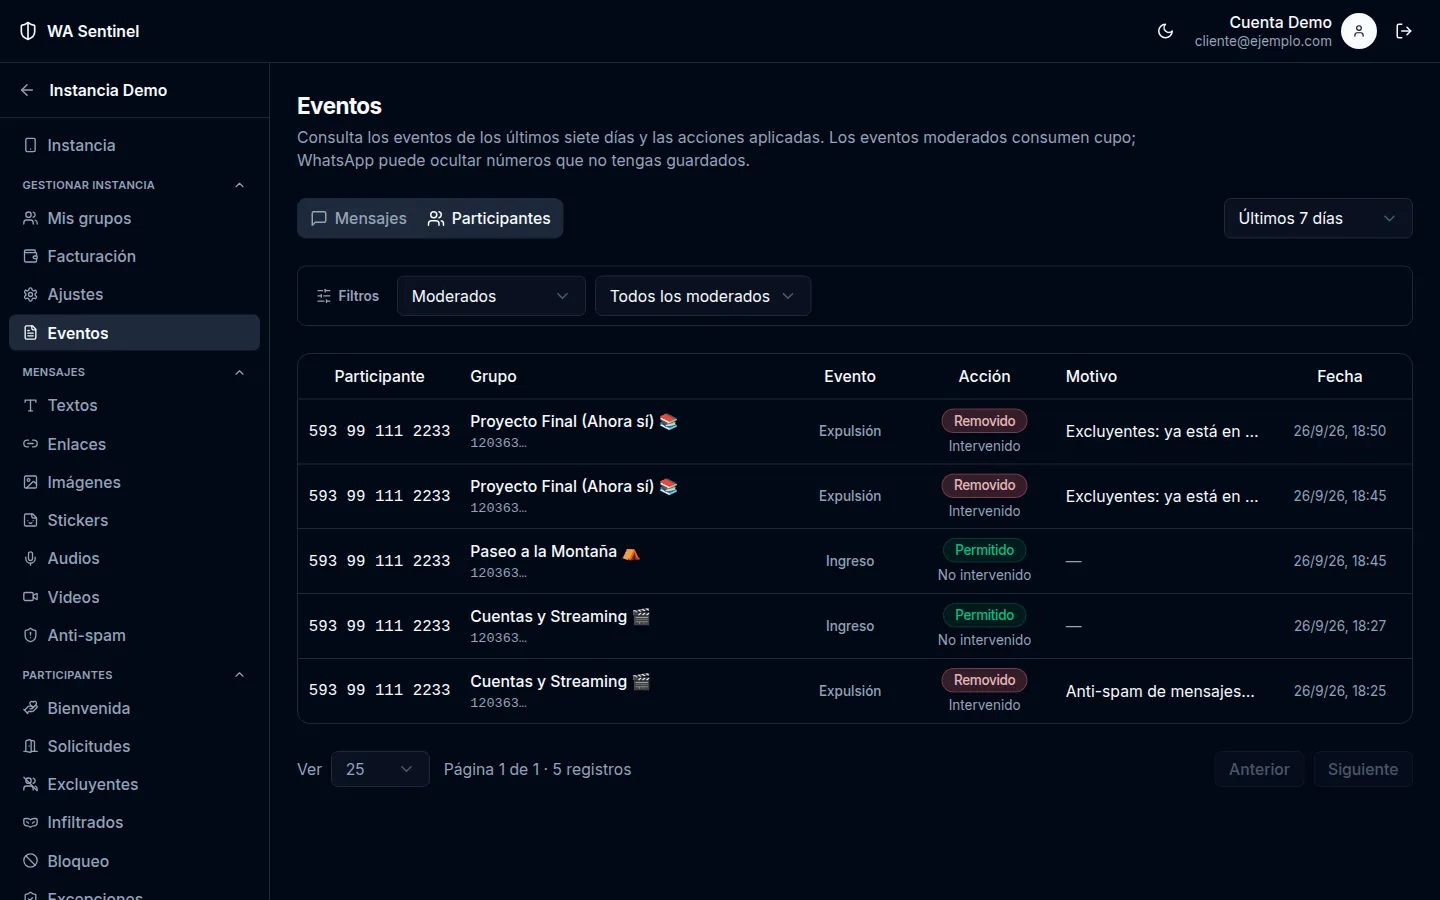Screen dimensions: 1440x900
Task: Click the Ajustes gear icon
Action: [30, 294]
